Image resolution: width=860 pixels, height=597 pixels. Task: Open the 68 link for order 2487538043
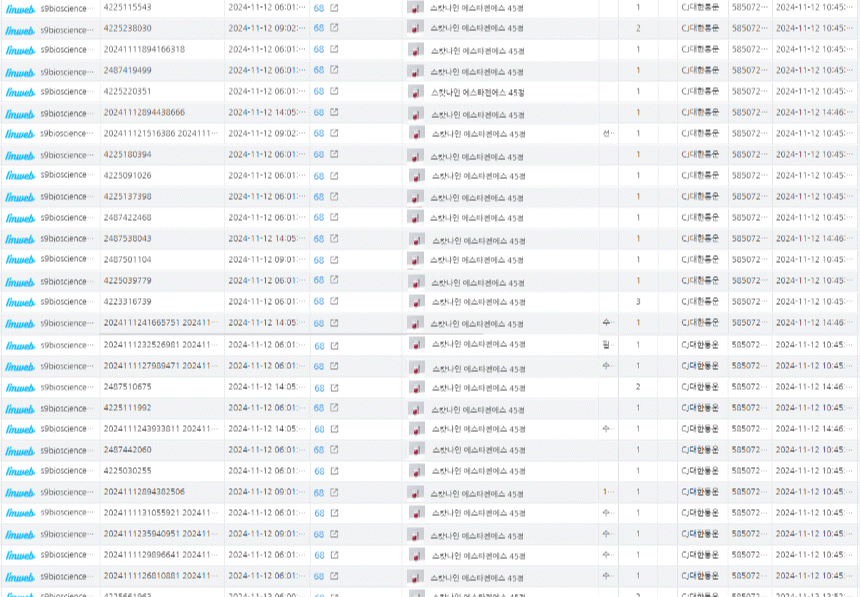[x=319, y=239]
